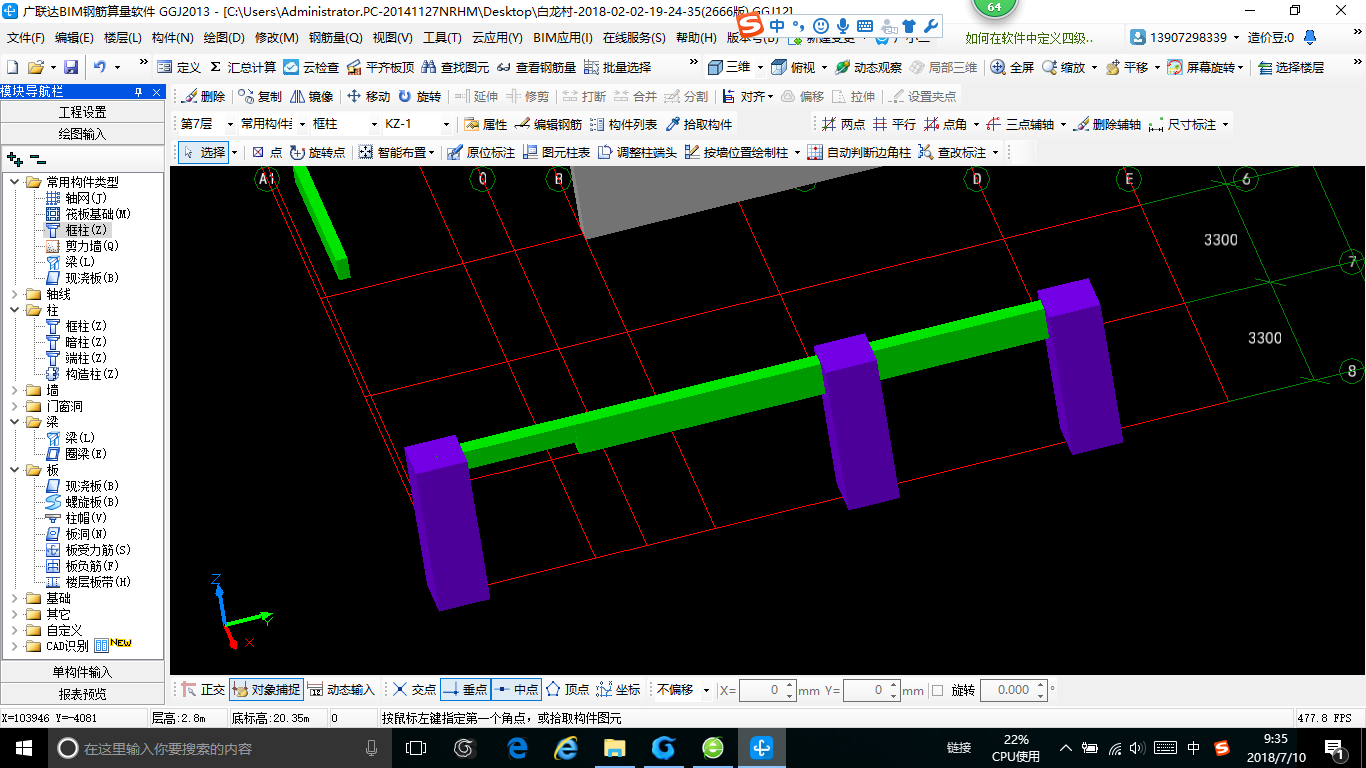Screen dimensions: 1366x768
Task: Click the 报表预览 navigation button
Action: tap(82, 693)
